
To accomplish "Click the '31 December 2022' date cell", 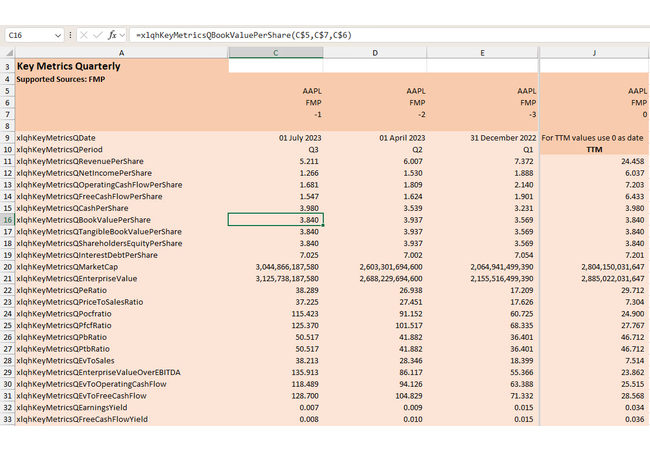I will click(483, 138).
